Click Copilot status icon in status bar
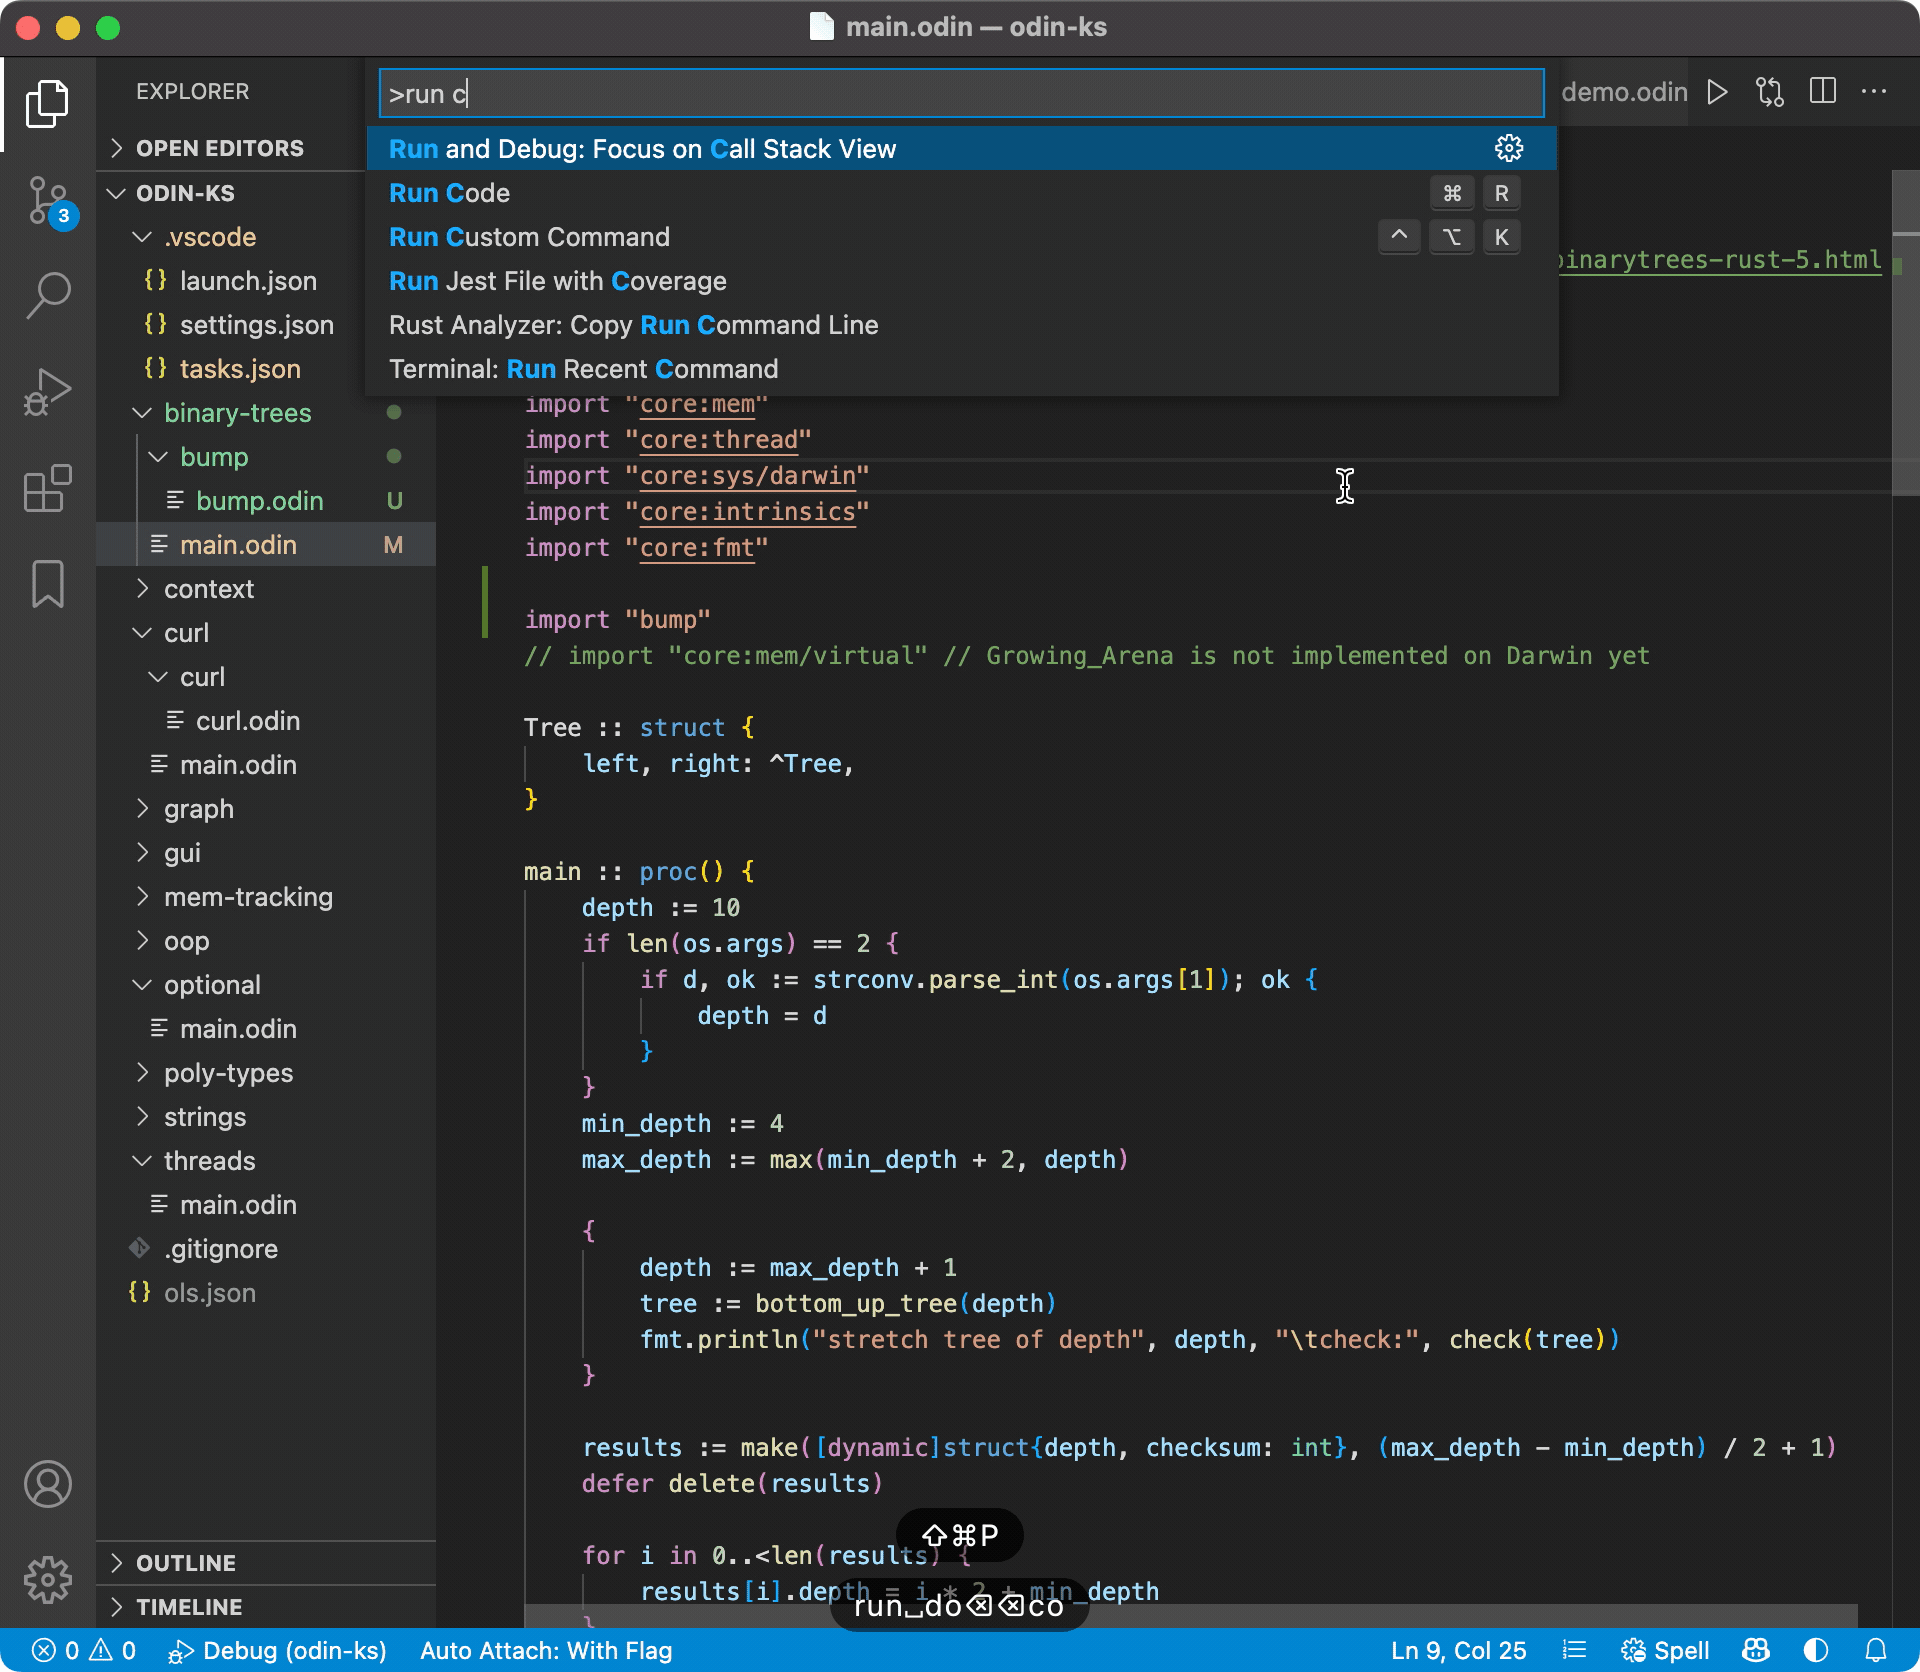The width and height of the screenshot is (1920, 1672). click(x=1757, y=1650)
